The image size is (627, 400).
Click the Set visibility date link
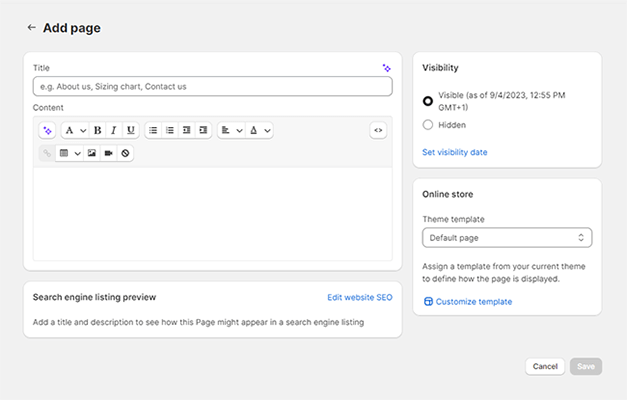455,152
